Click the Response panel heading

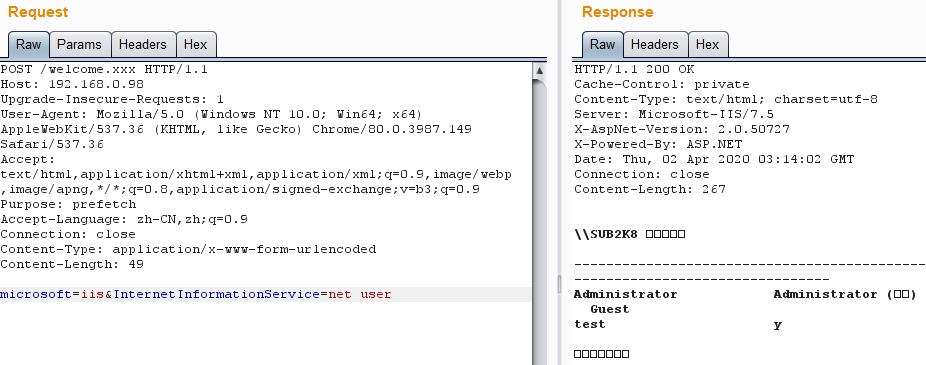tap(617, 12)
